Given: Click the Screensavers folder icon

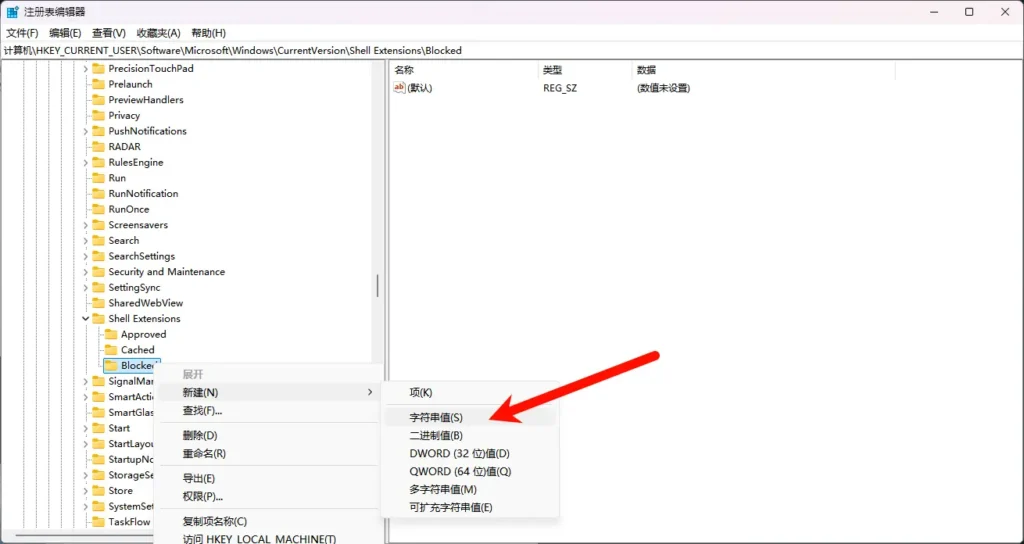Looking at the screenshot, I should point(98,225).
